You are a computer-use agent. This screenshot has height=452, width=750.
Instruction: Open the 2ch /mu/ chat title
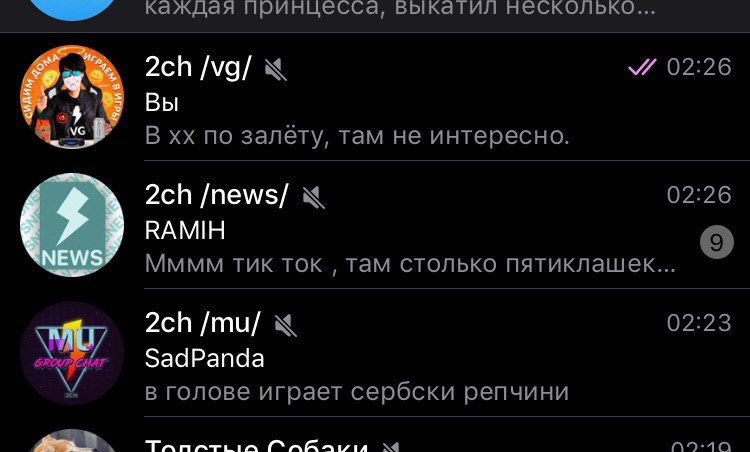(203, 323)
